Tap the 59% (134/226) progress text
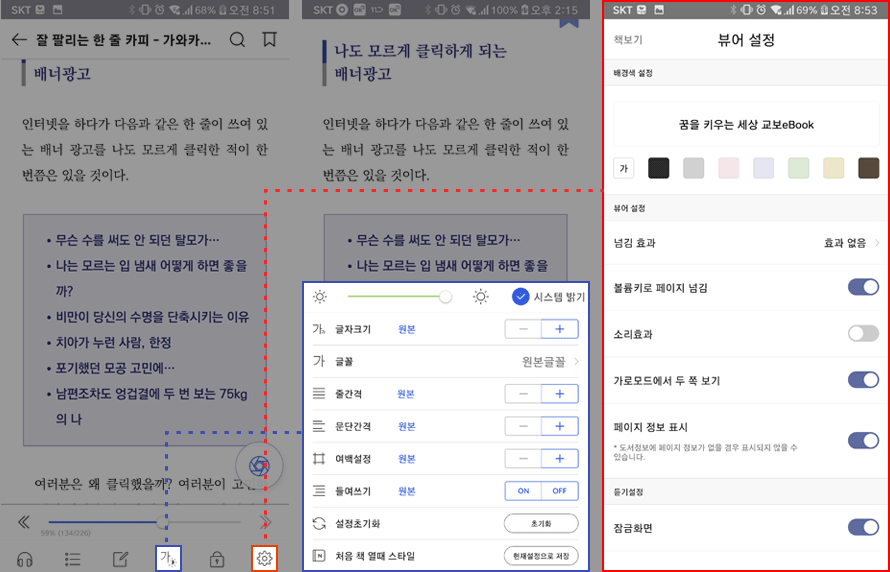This screenshot has height=572, width=890. pos(66,533)
